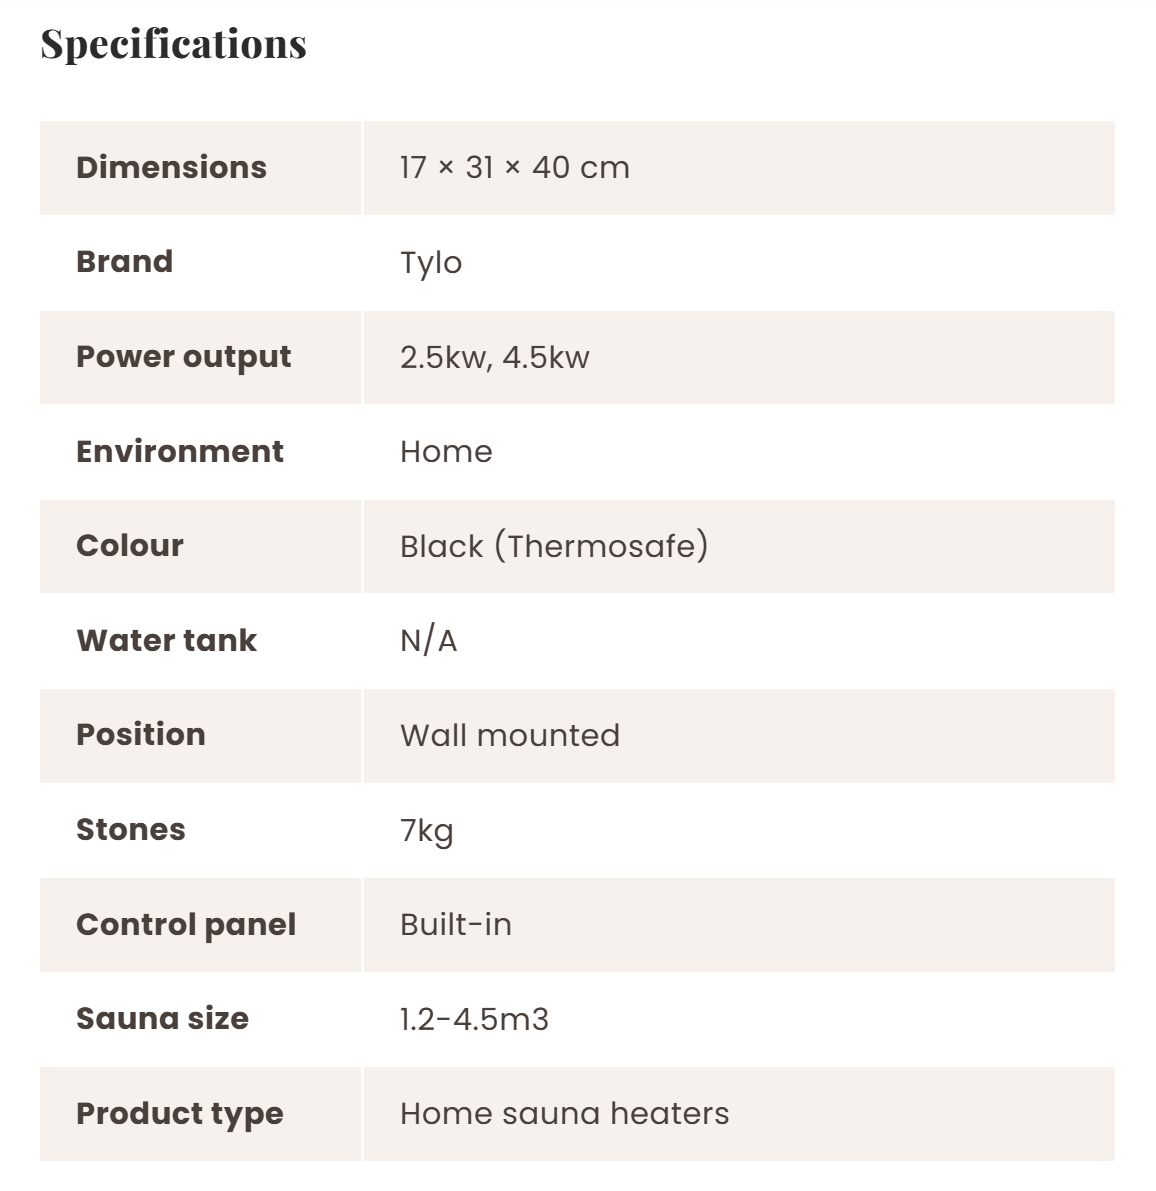Select the 7kg stones value

[426, 830]
